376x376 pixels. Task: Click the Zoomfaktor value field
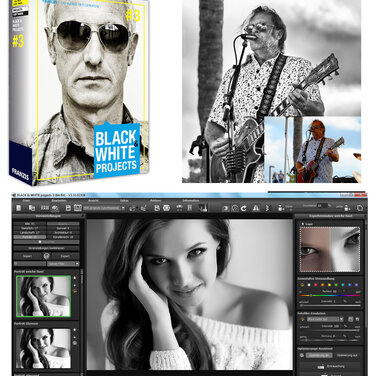pos(321,206)
